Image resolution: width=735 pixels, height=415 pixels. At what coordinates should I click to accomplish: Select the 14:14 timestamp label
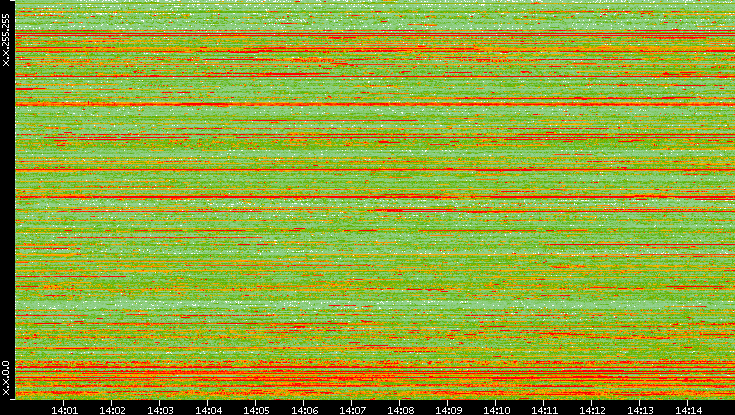click(688, 409)
